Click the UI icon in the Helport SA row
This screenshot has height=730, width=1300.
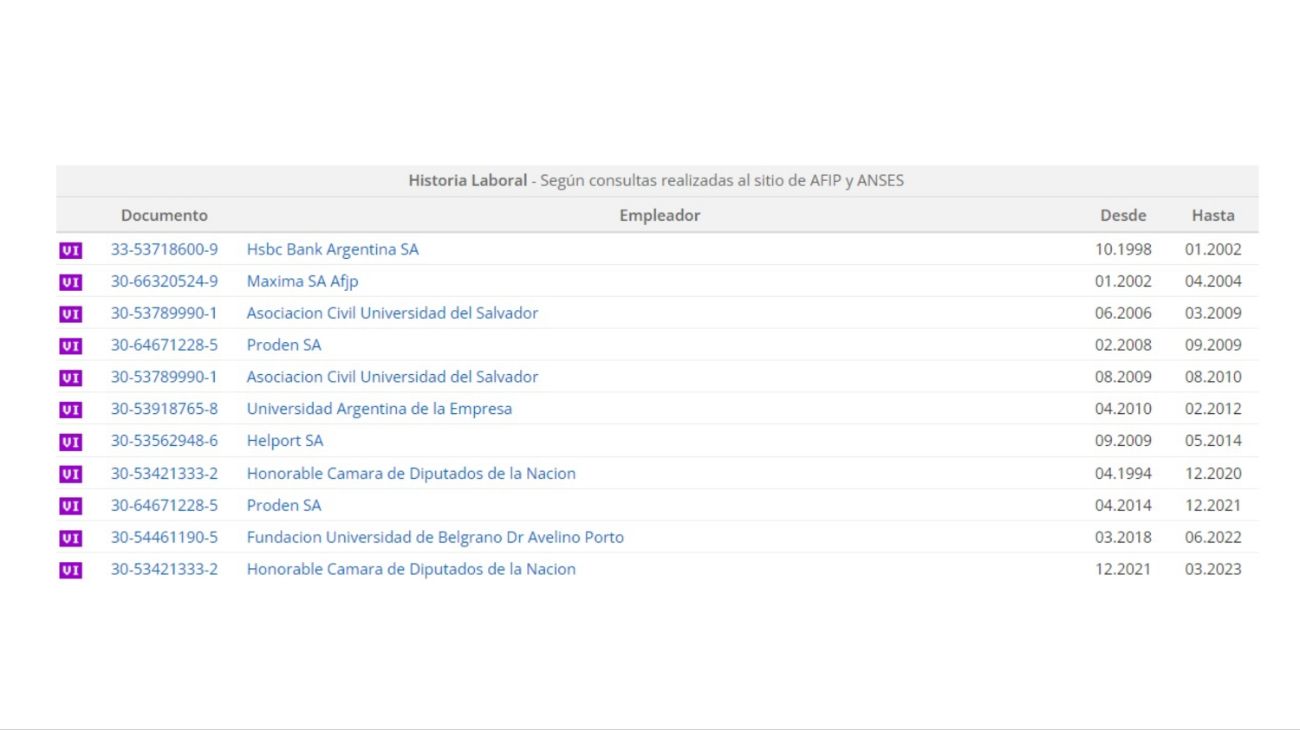(x=70, y=442)
